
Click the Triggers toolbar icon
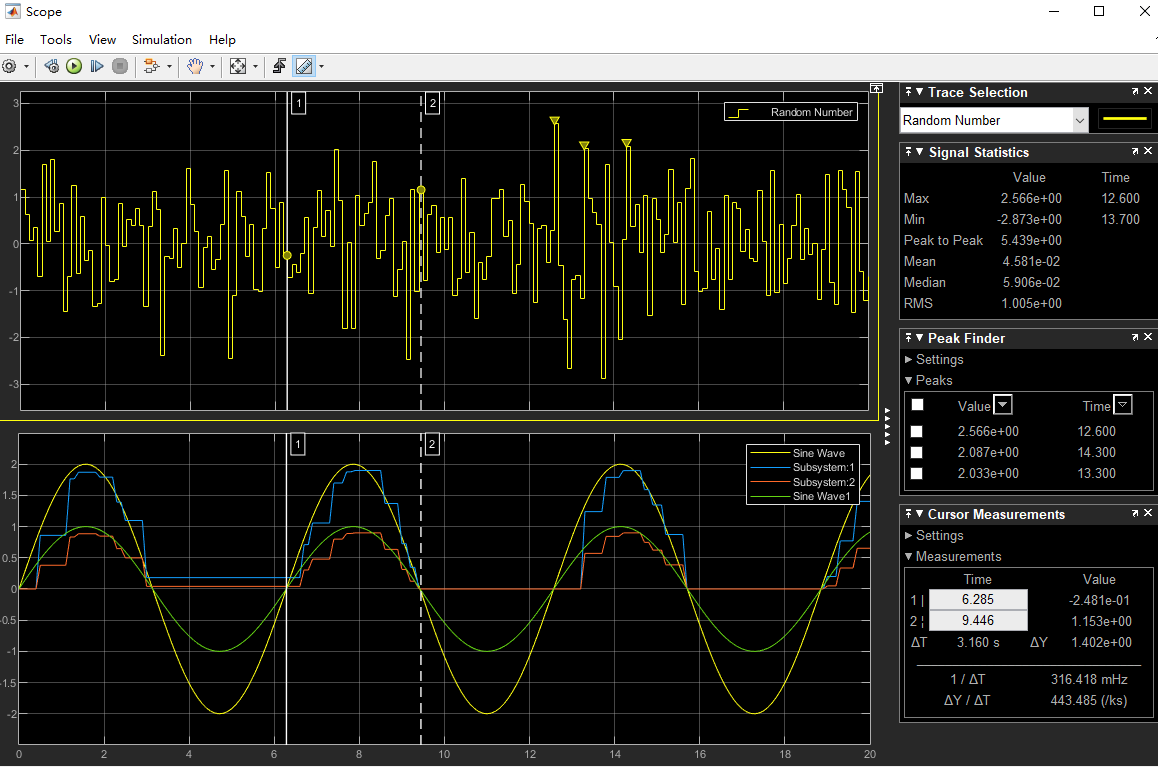280,67
